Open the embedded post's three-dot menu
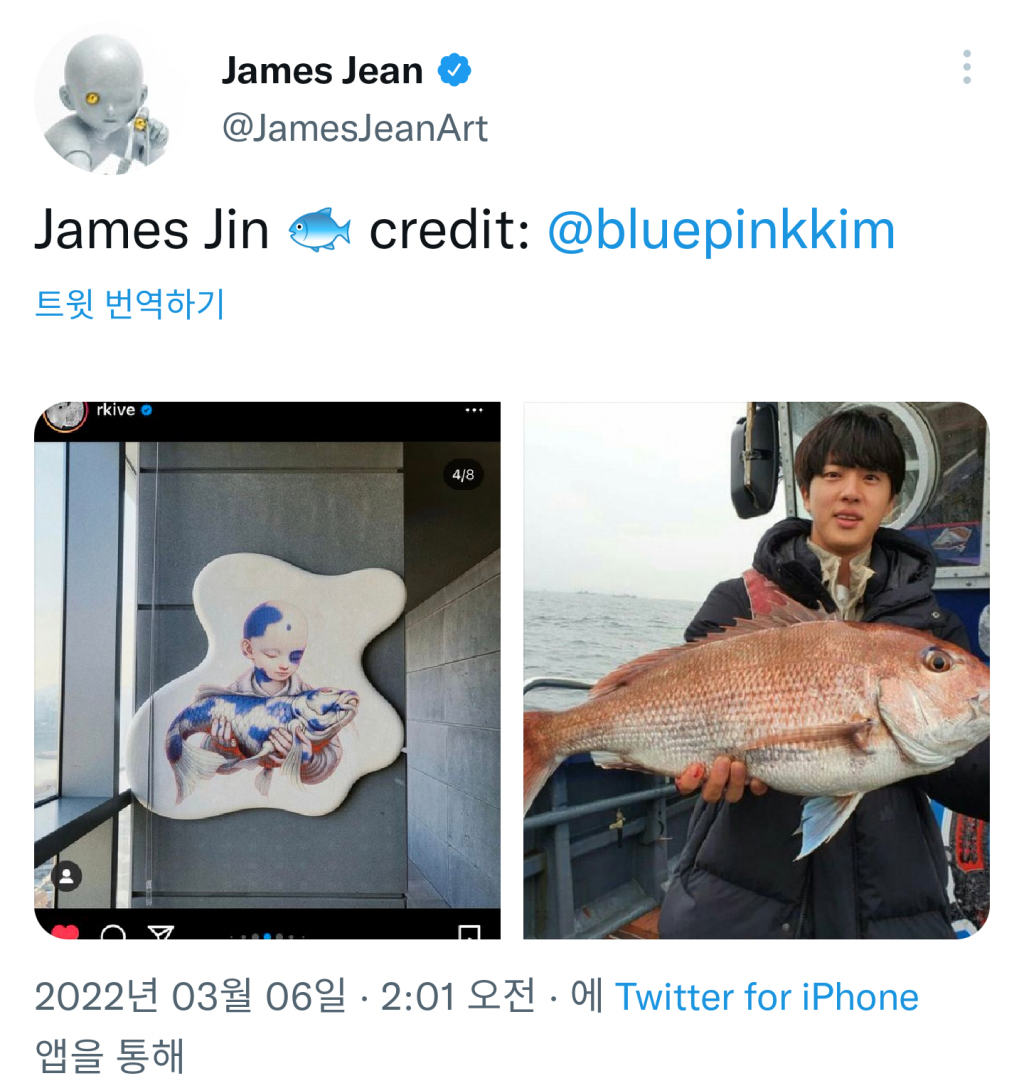This screenshot has height=1092, width=1024. point(474,410)
